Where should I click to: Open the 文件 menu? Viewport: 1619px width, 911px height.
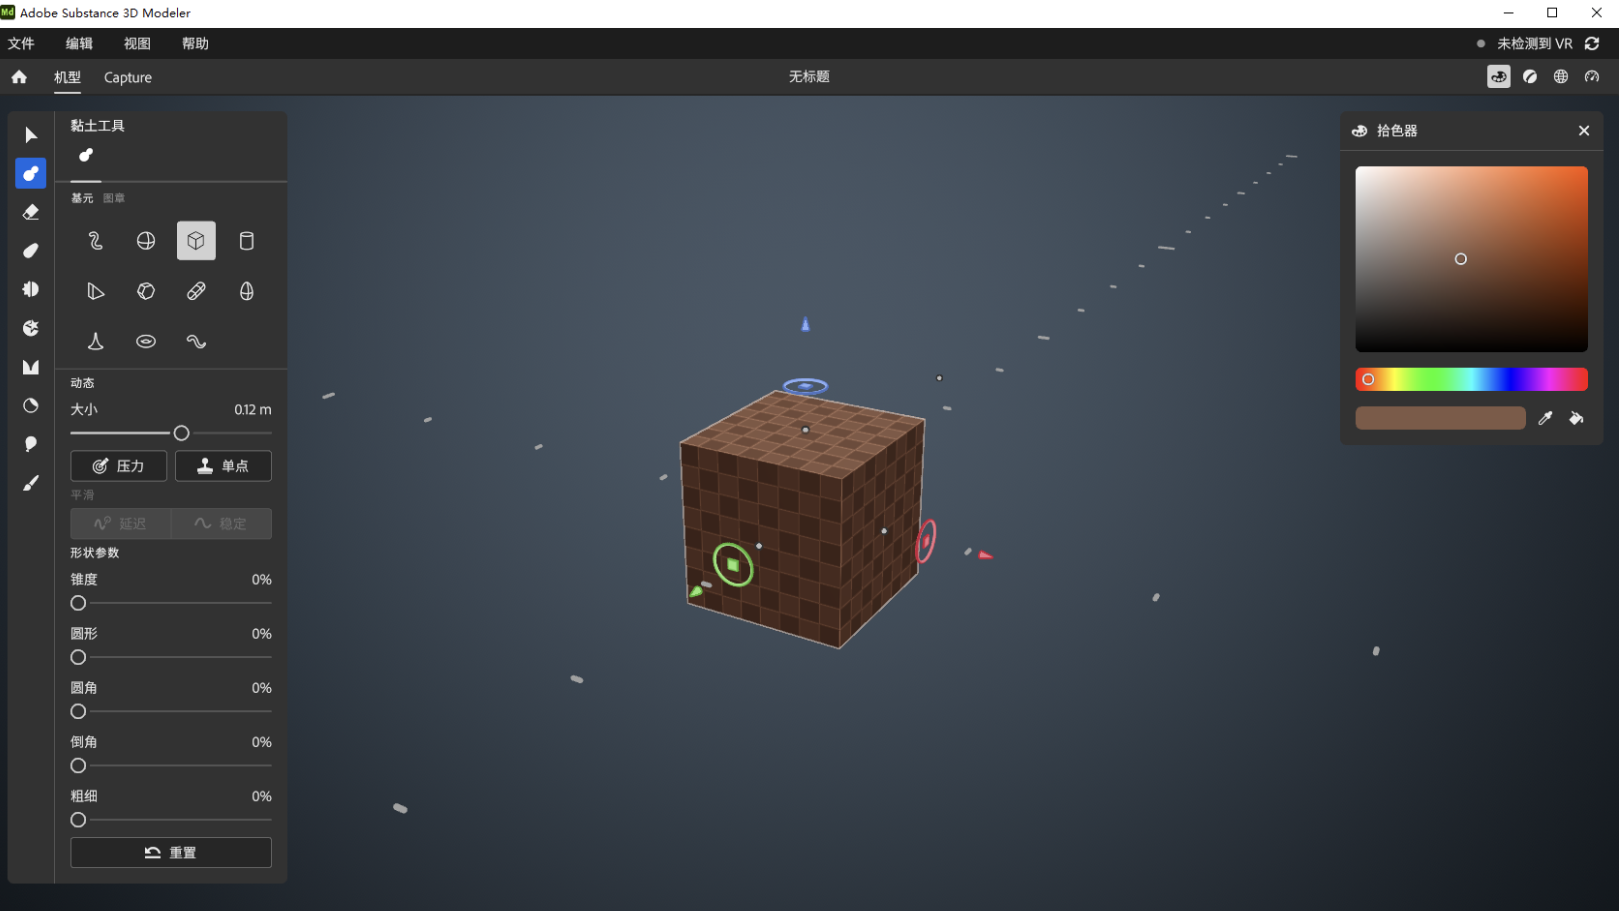pos(21,44)
